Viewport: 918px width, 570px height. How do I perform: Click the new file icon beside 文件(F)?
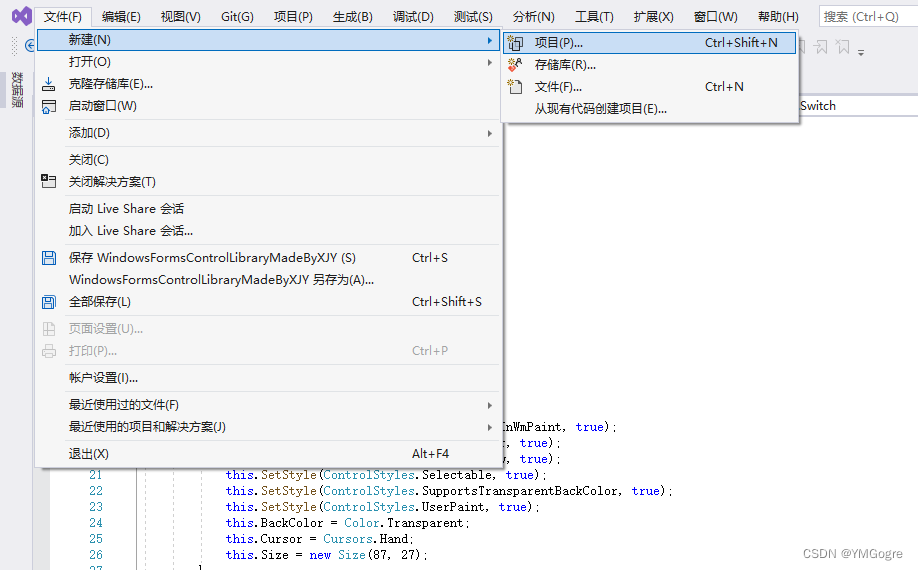[x=515, y=87]
